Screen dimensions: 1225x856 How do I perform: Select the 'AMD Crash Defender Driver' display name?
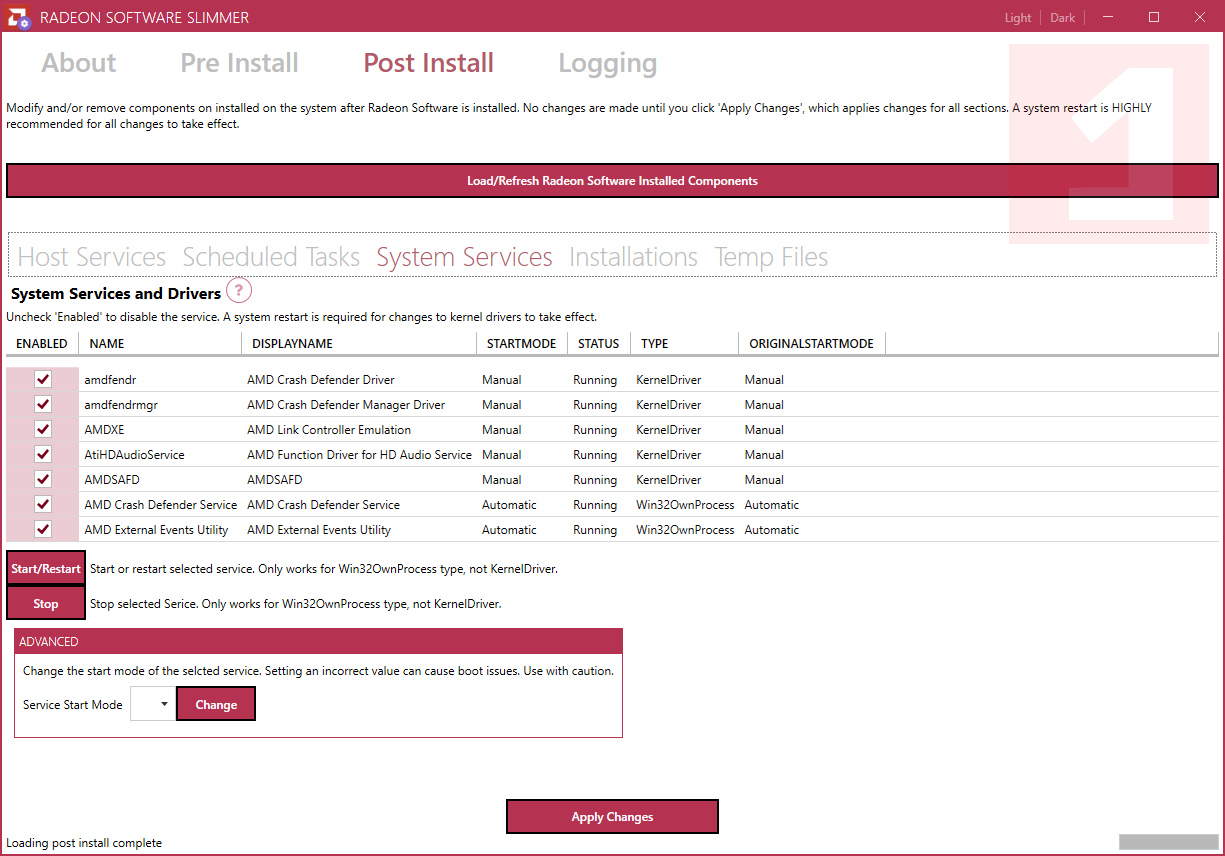(321, 380)
